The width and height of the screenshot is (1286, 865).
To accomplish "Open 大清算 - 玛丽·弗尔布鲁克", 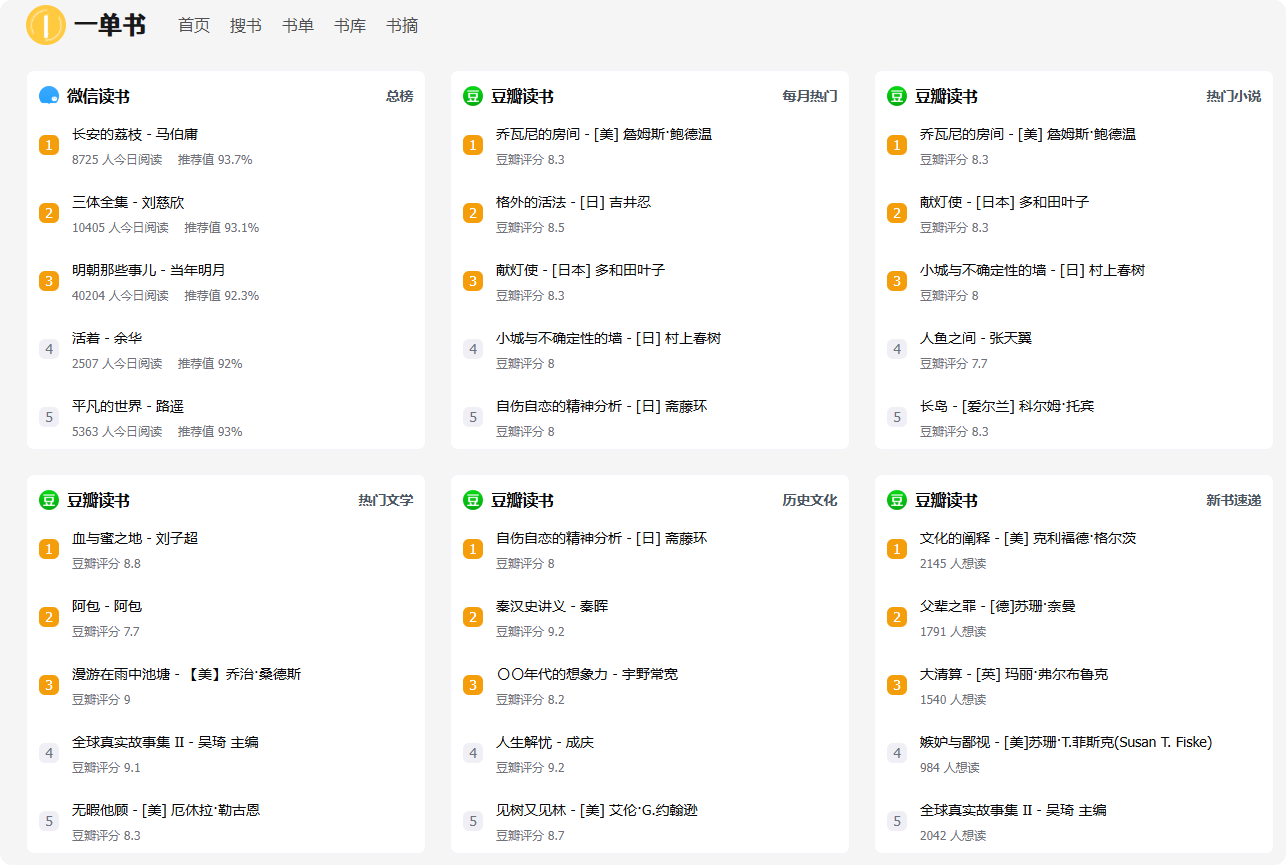I will click(1014, 674).
